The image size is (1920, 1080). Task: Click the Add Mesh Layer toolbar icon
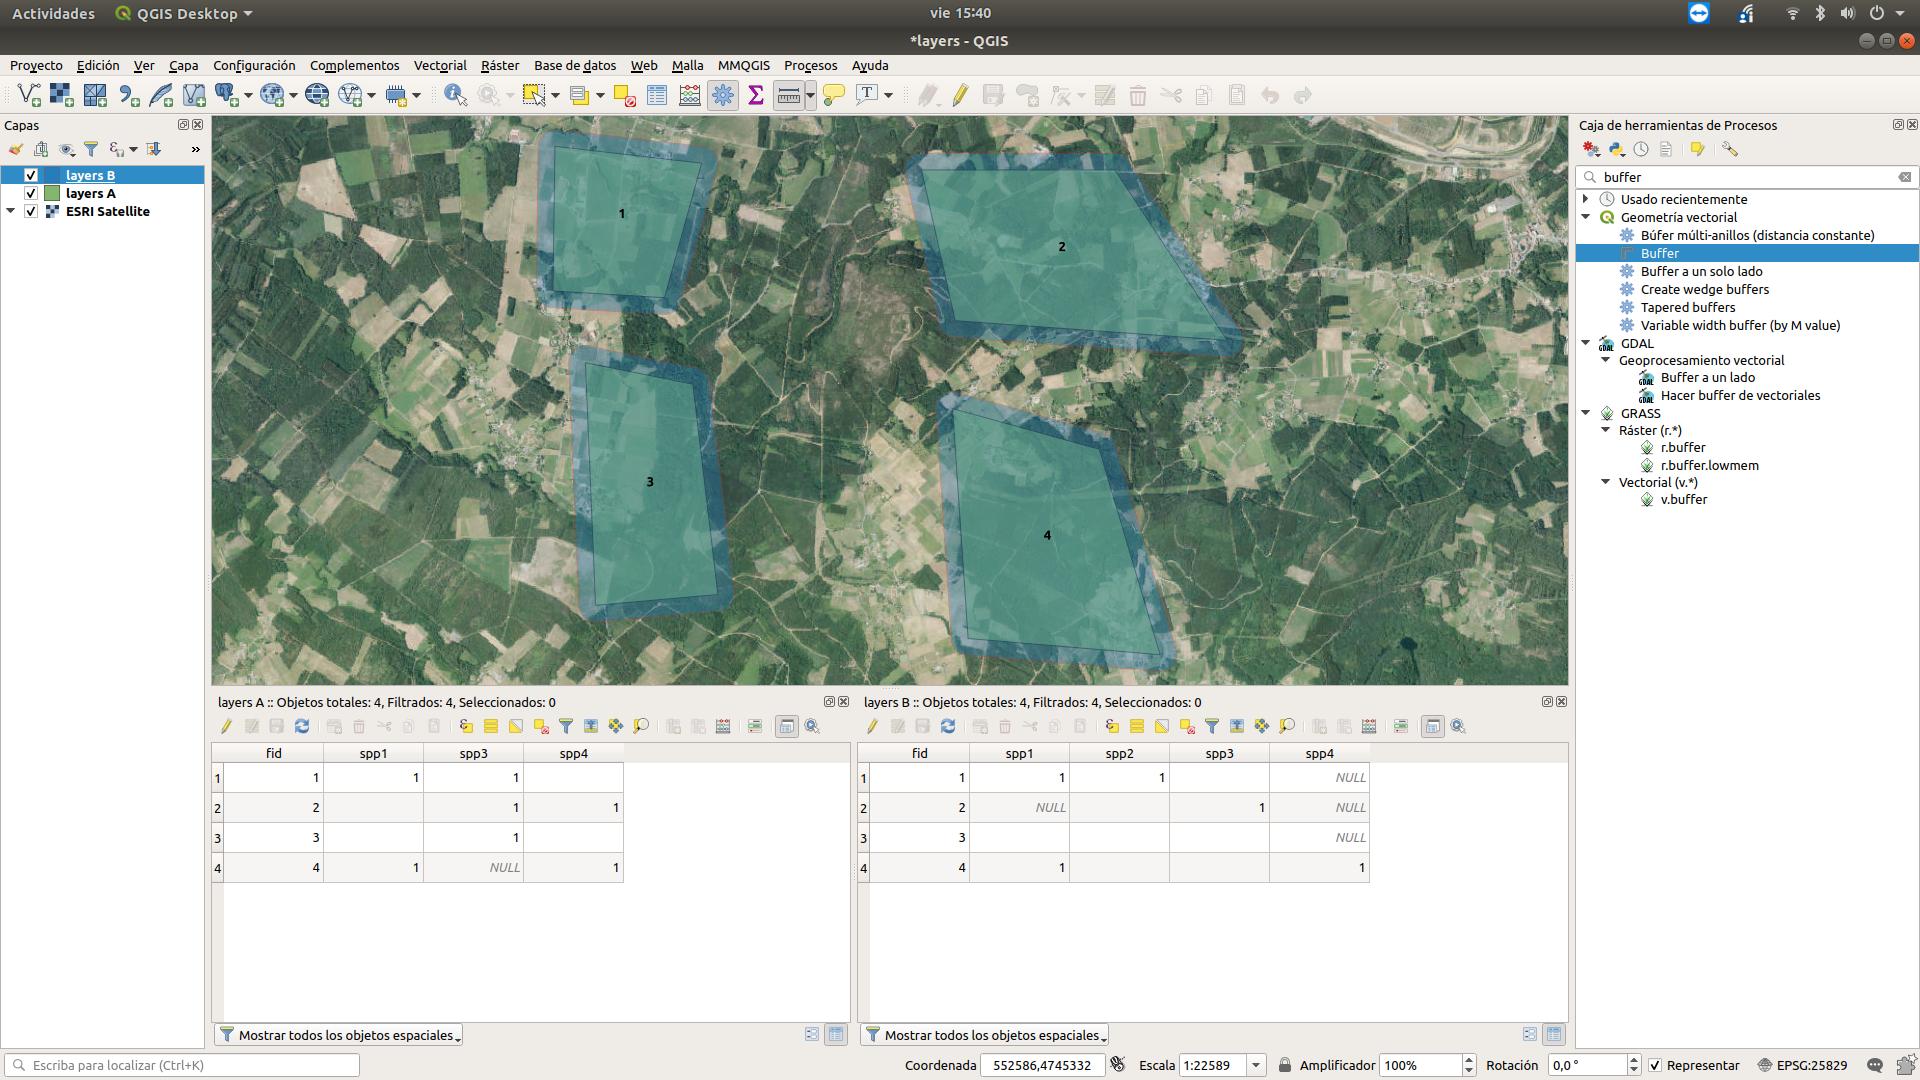(x=95, y=95)
